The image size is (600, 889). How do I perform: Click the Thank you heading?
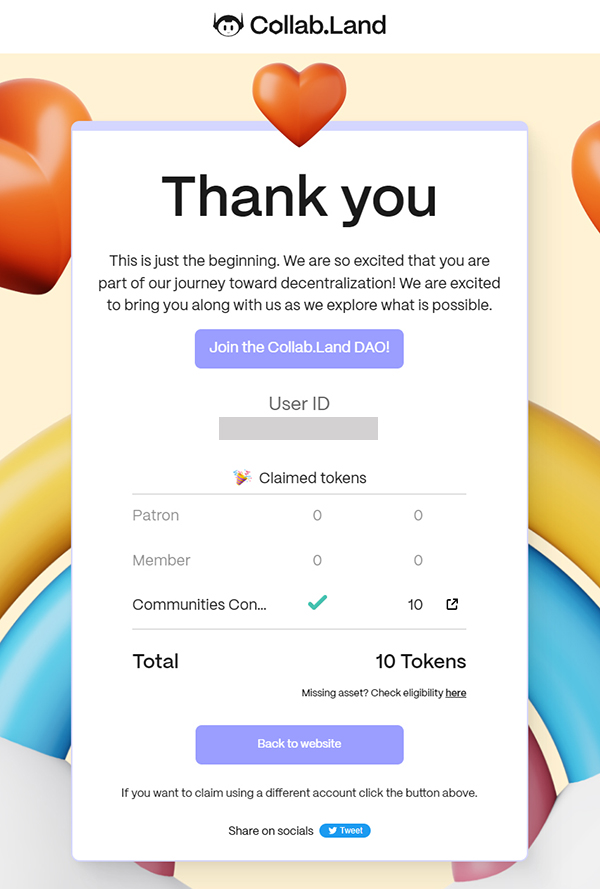point(299,197)
